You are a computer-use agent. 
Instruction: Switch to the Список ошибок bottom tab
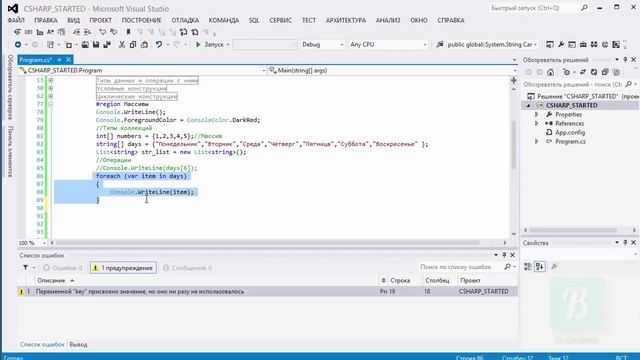coord(42,344)
